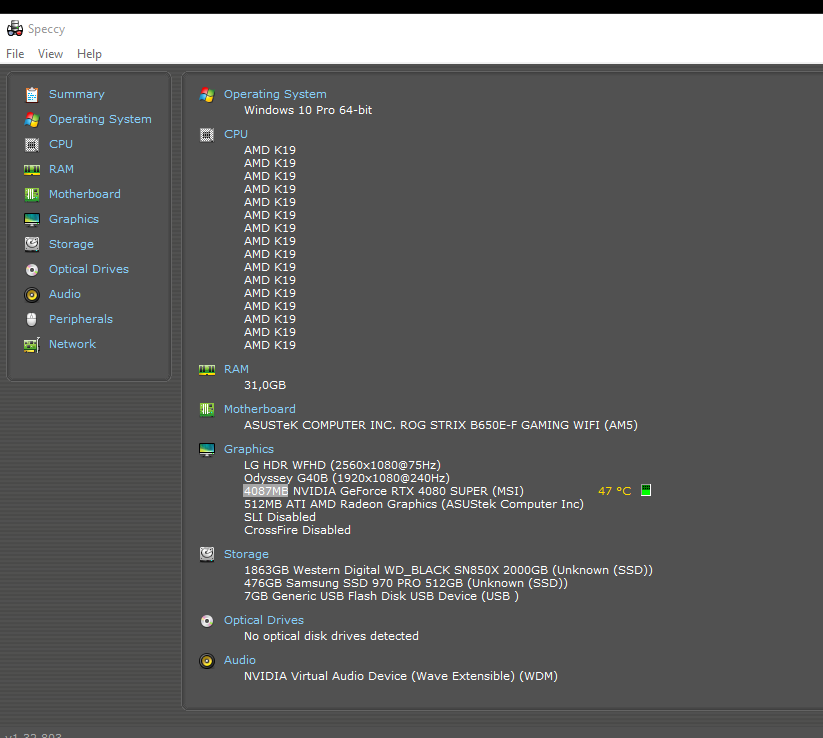Select Summary in the sidebar
Screen dimensions: 823x738
point(77,94)
